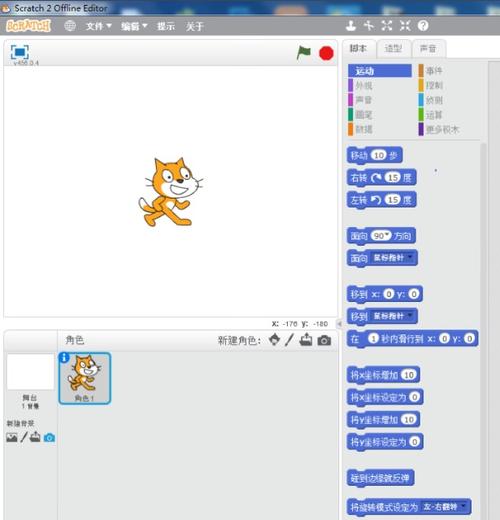Open sprite info via blue i badge
The width and height of the screenshot is (500, 520).
tap(64, 358)
